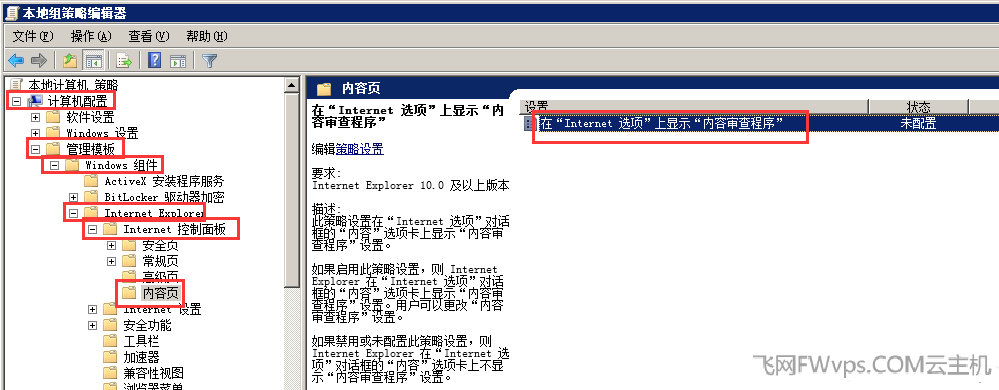Click the Up one level folder icon

click(x=70, y=61)
